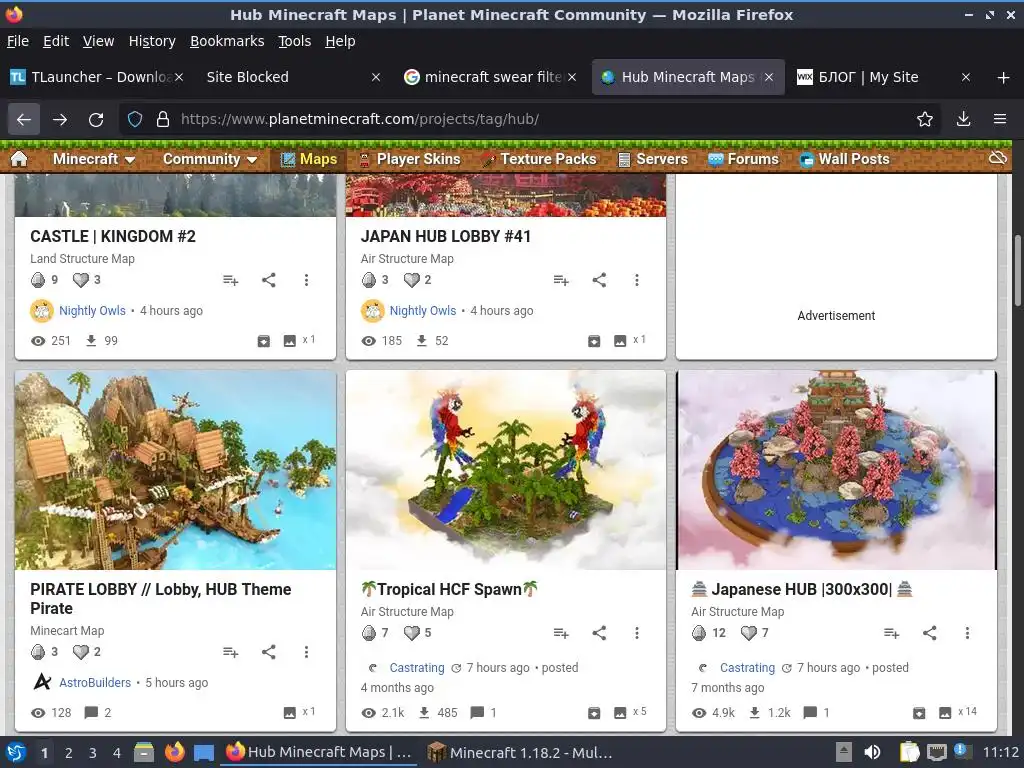Add PIRATE LOBBY to collection

(x=231, y=652)
